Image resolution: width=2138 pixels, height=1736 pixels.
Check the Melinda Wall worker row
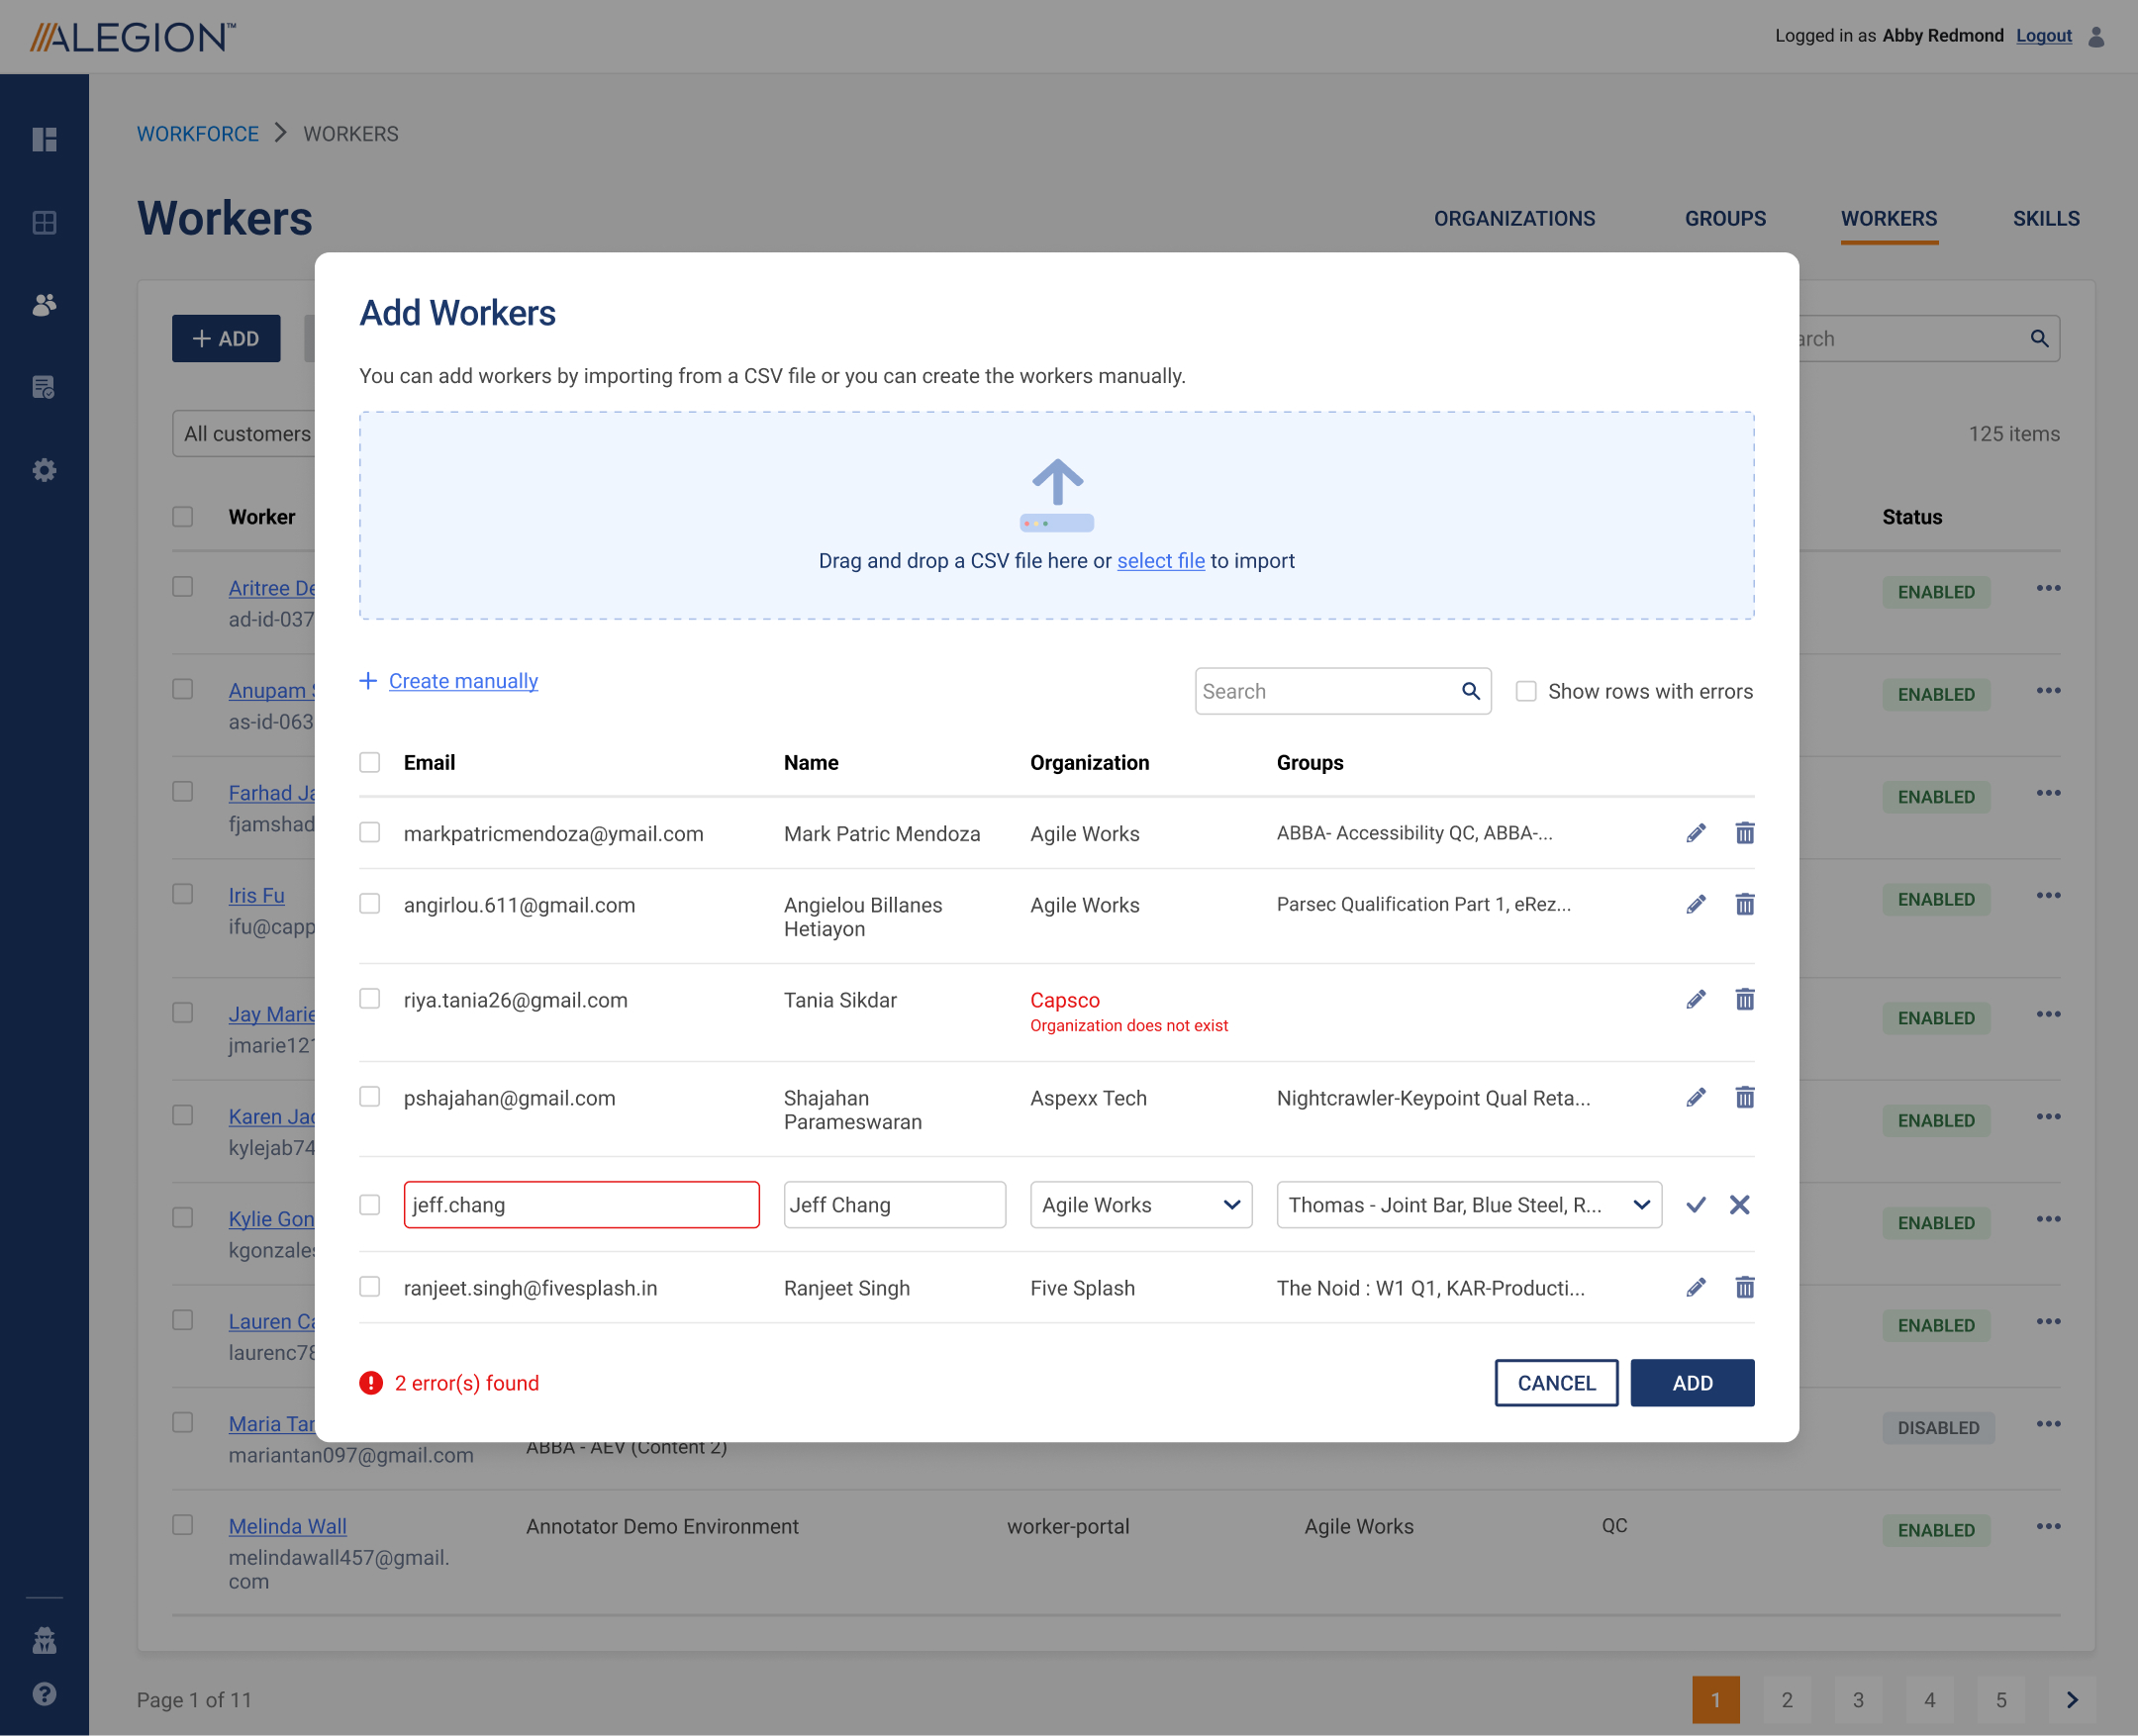pos(182,1524)
